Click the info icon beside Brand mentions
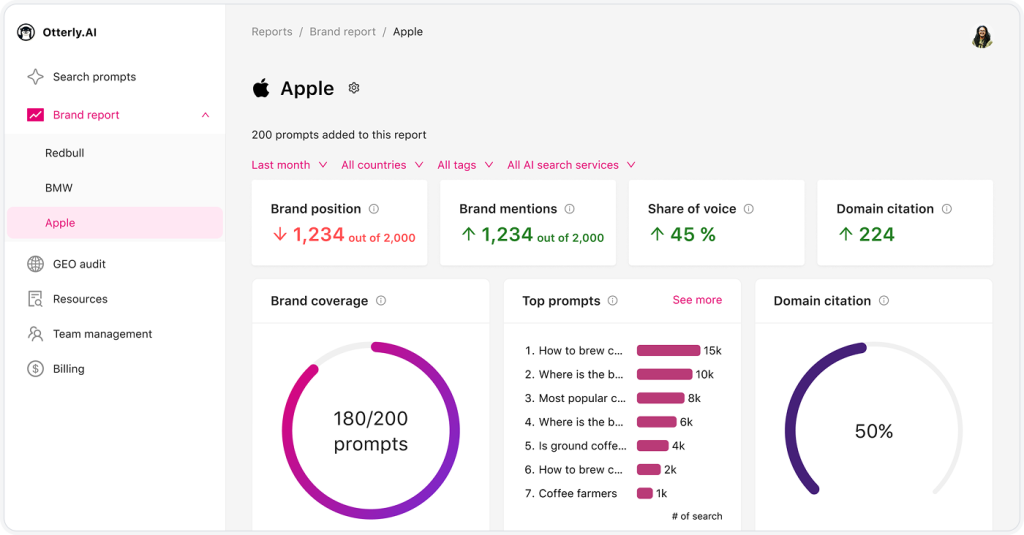Viewport: 1024px width, 535px height. click(x=570, y=209)
